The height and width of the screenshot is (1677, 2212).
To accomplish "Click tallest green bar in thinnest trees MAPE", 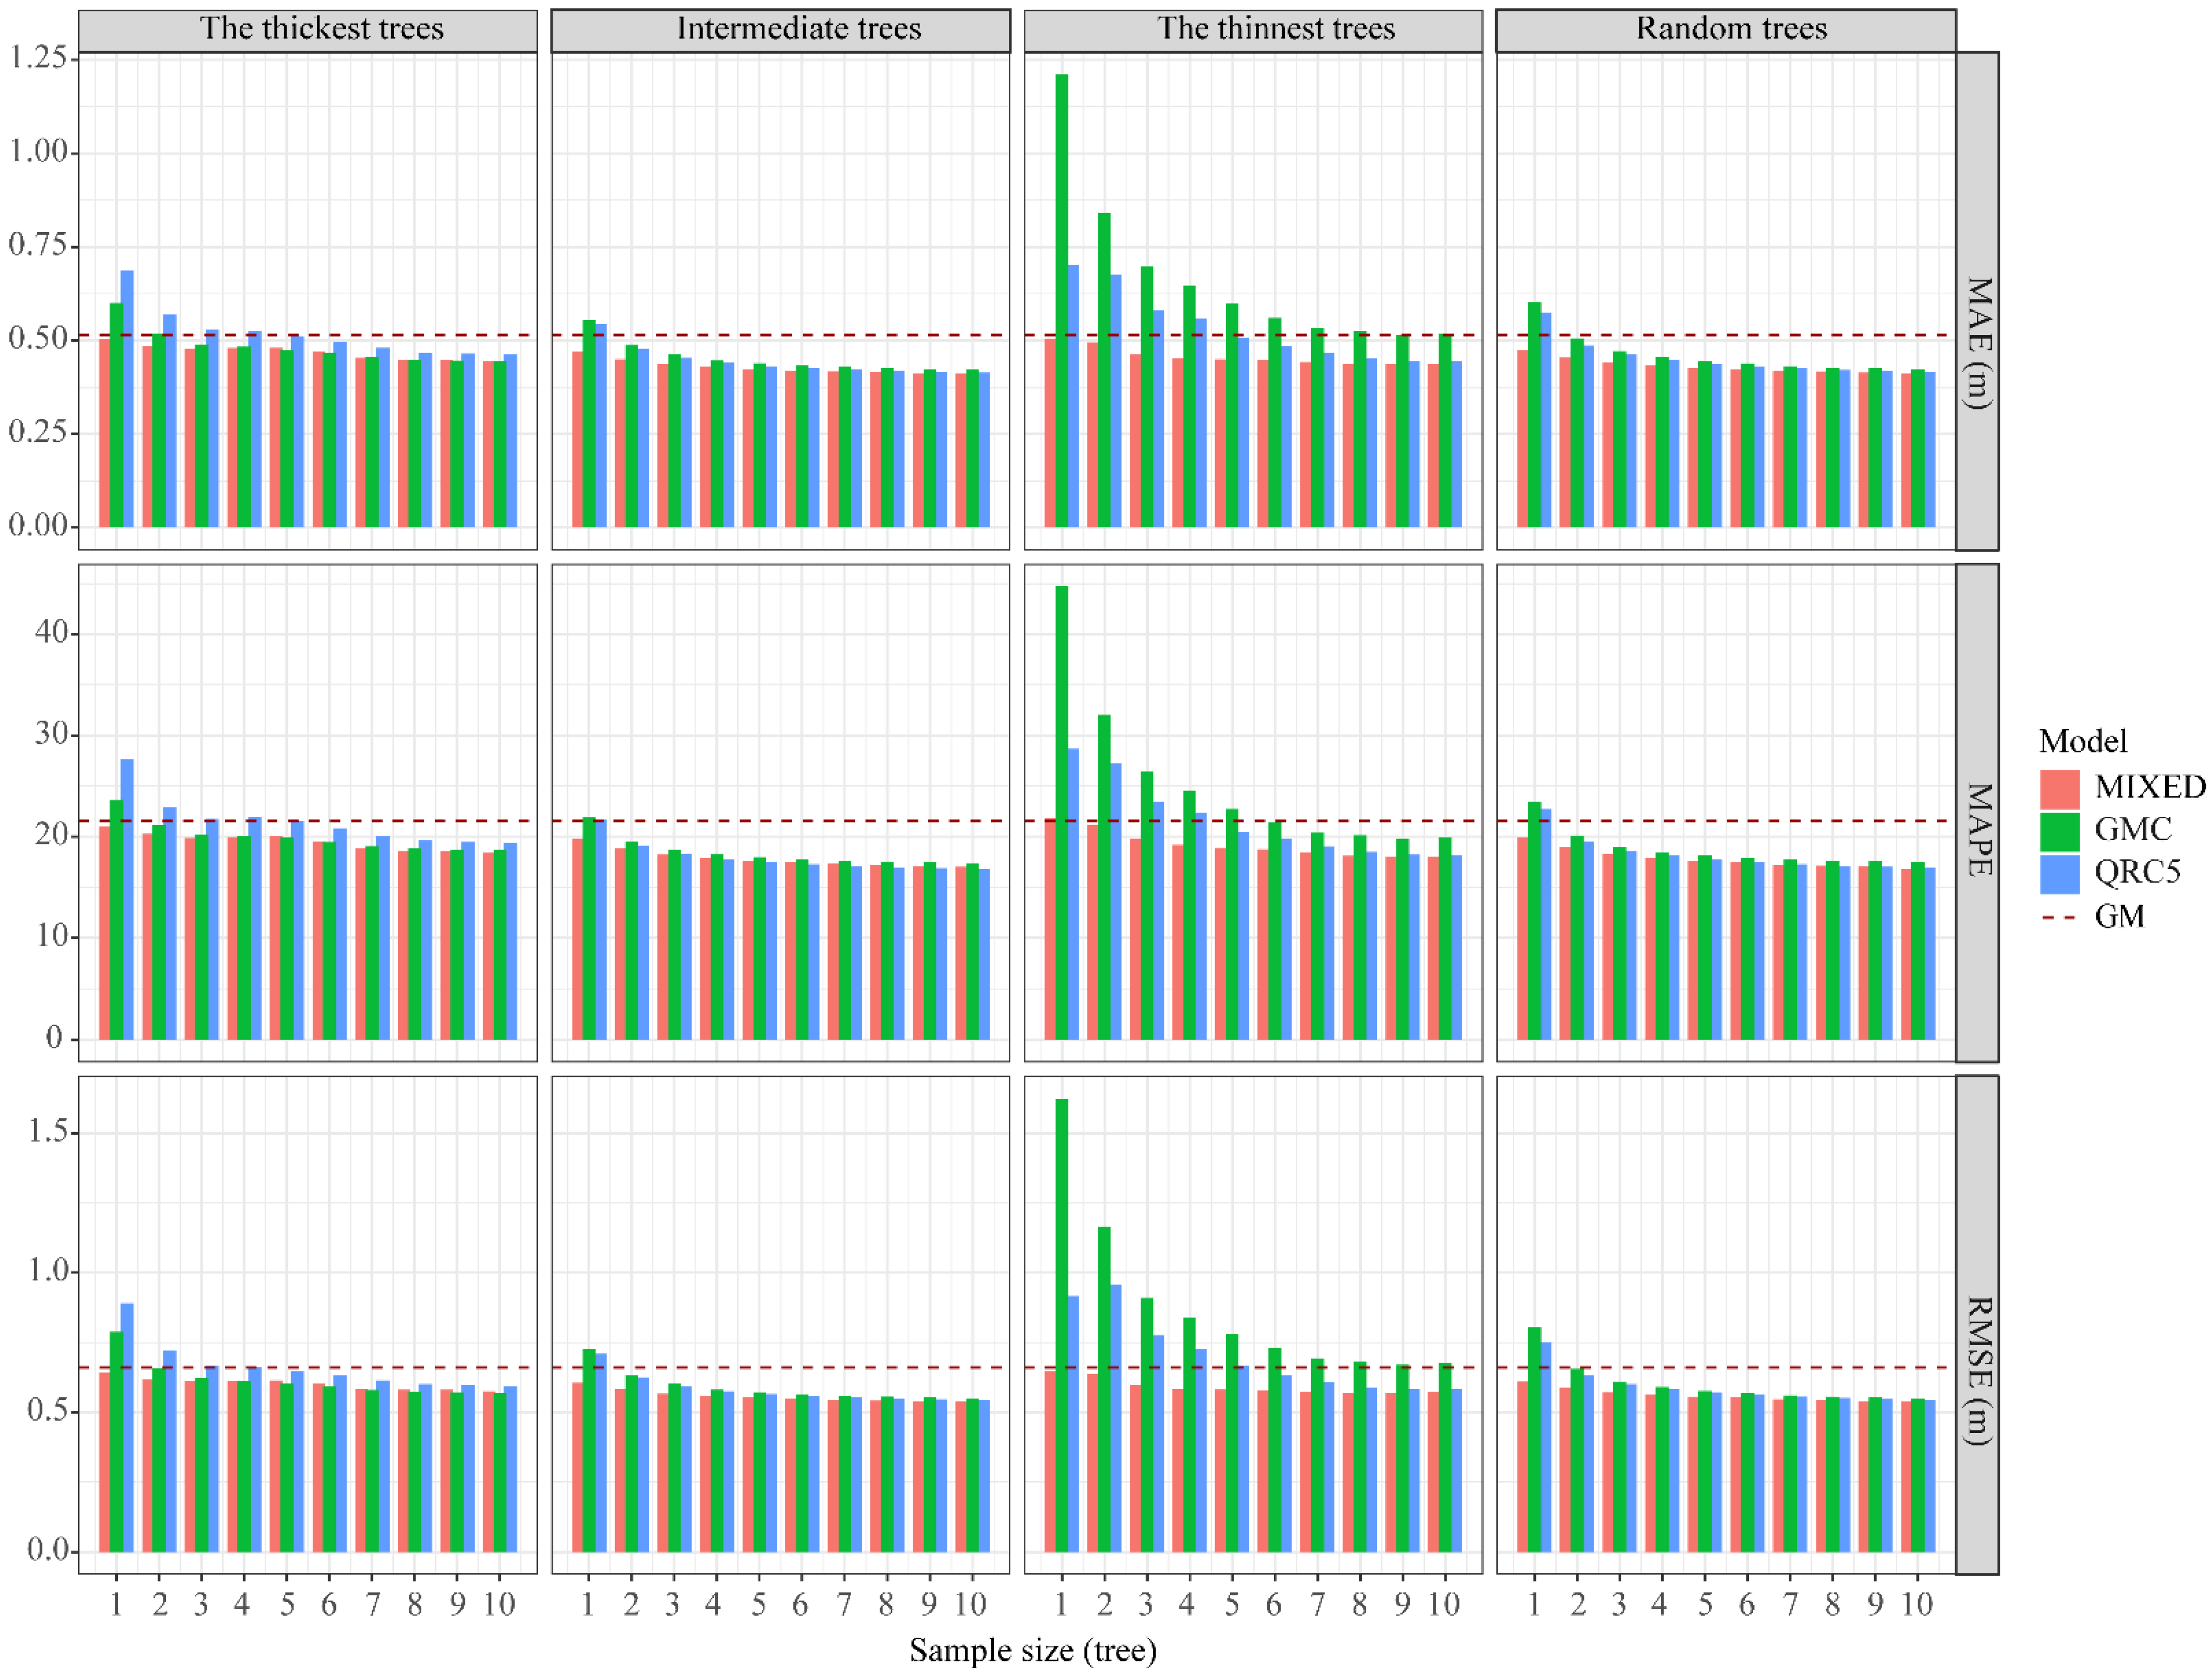I will pos(1061,812).
